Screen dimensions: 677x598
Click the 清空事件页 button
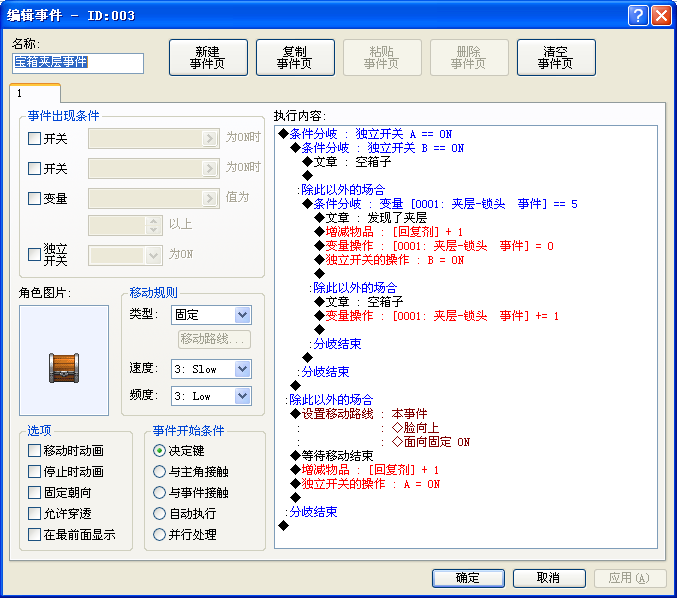coord(556,57)
